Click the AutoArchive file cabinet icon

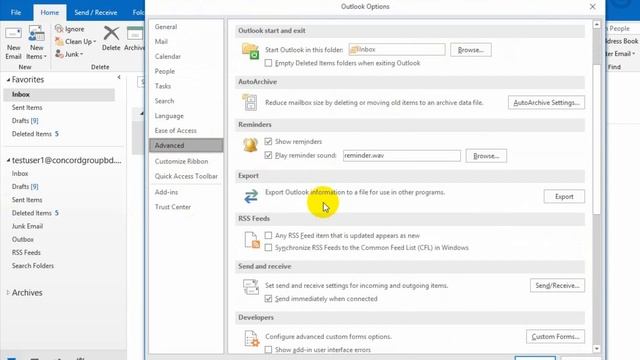click(250, 102)
